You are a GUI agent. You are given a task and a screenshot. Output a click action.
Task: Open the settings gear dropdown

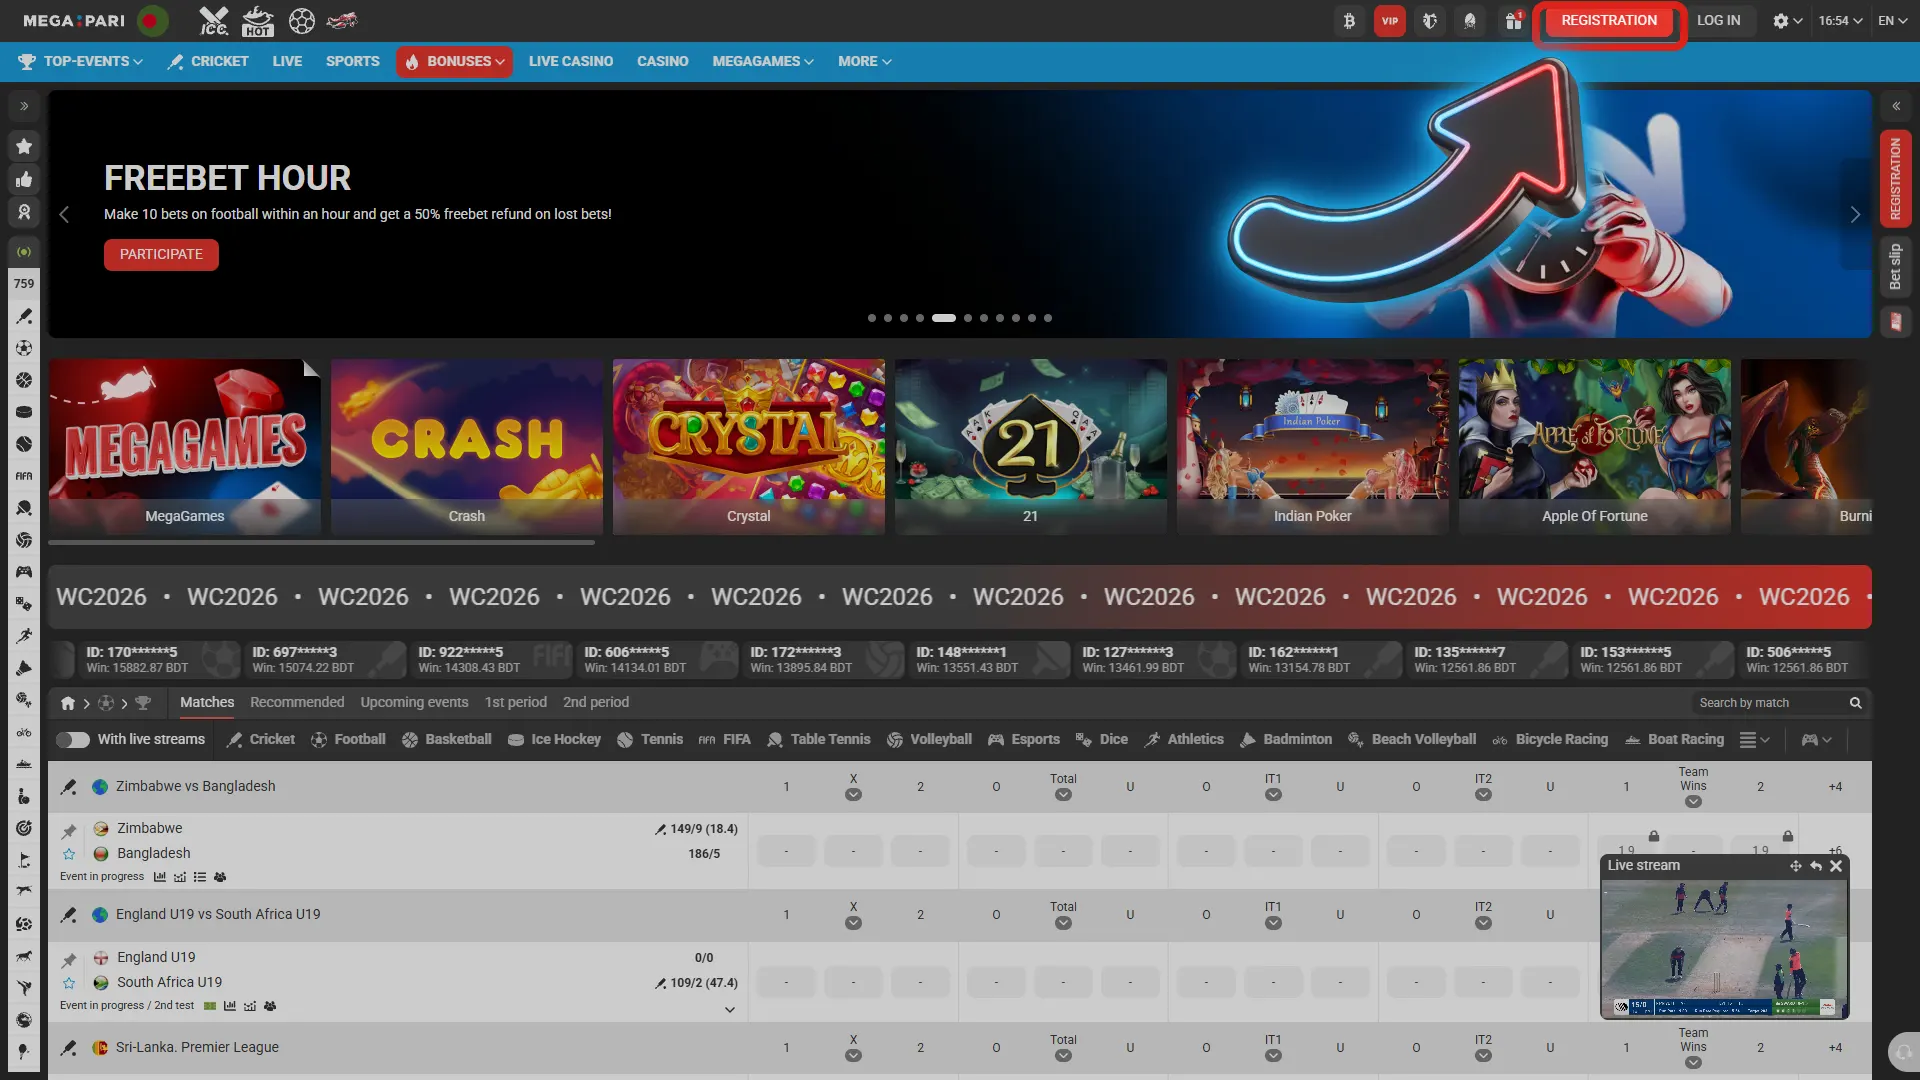click(1787, 21)
